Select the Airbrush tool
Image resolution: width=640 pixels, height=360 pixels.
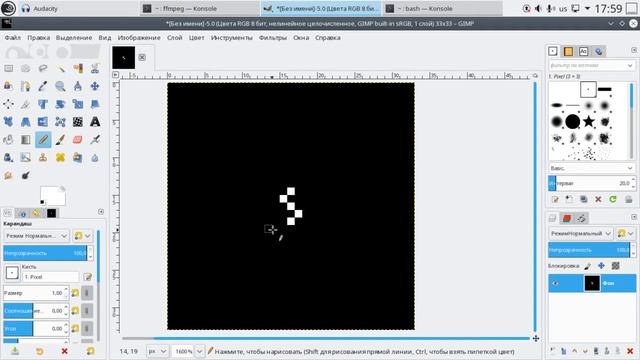(95, 140)
